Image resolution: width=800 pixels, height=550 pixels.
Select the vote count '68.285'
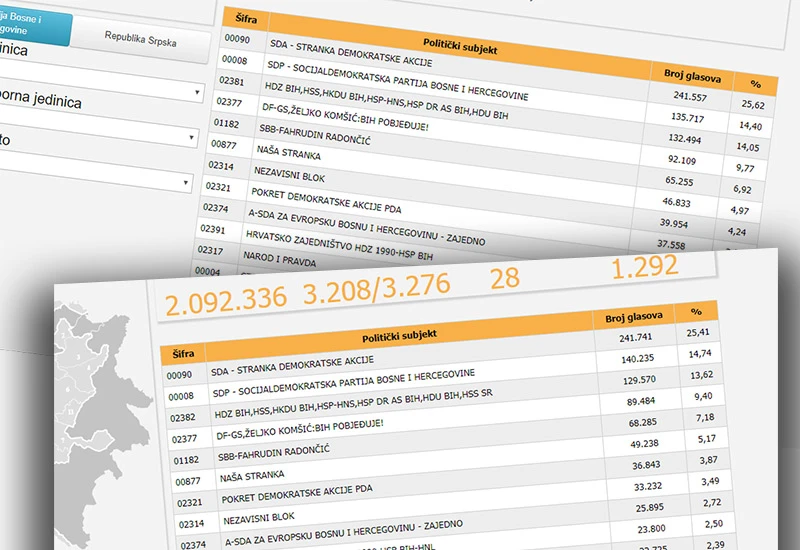tap(642, 422)
